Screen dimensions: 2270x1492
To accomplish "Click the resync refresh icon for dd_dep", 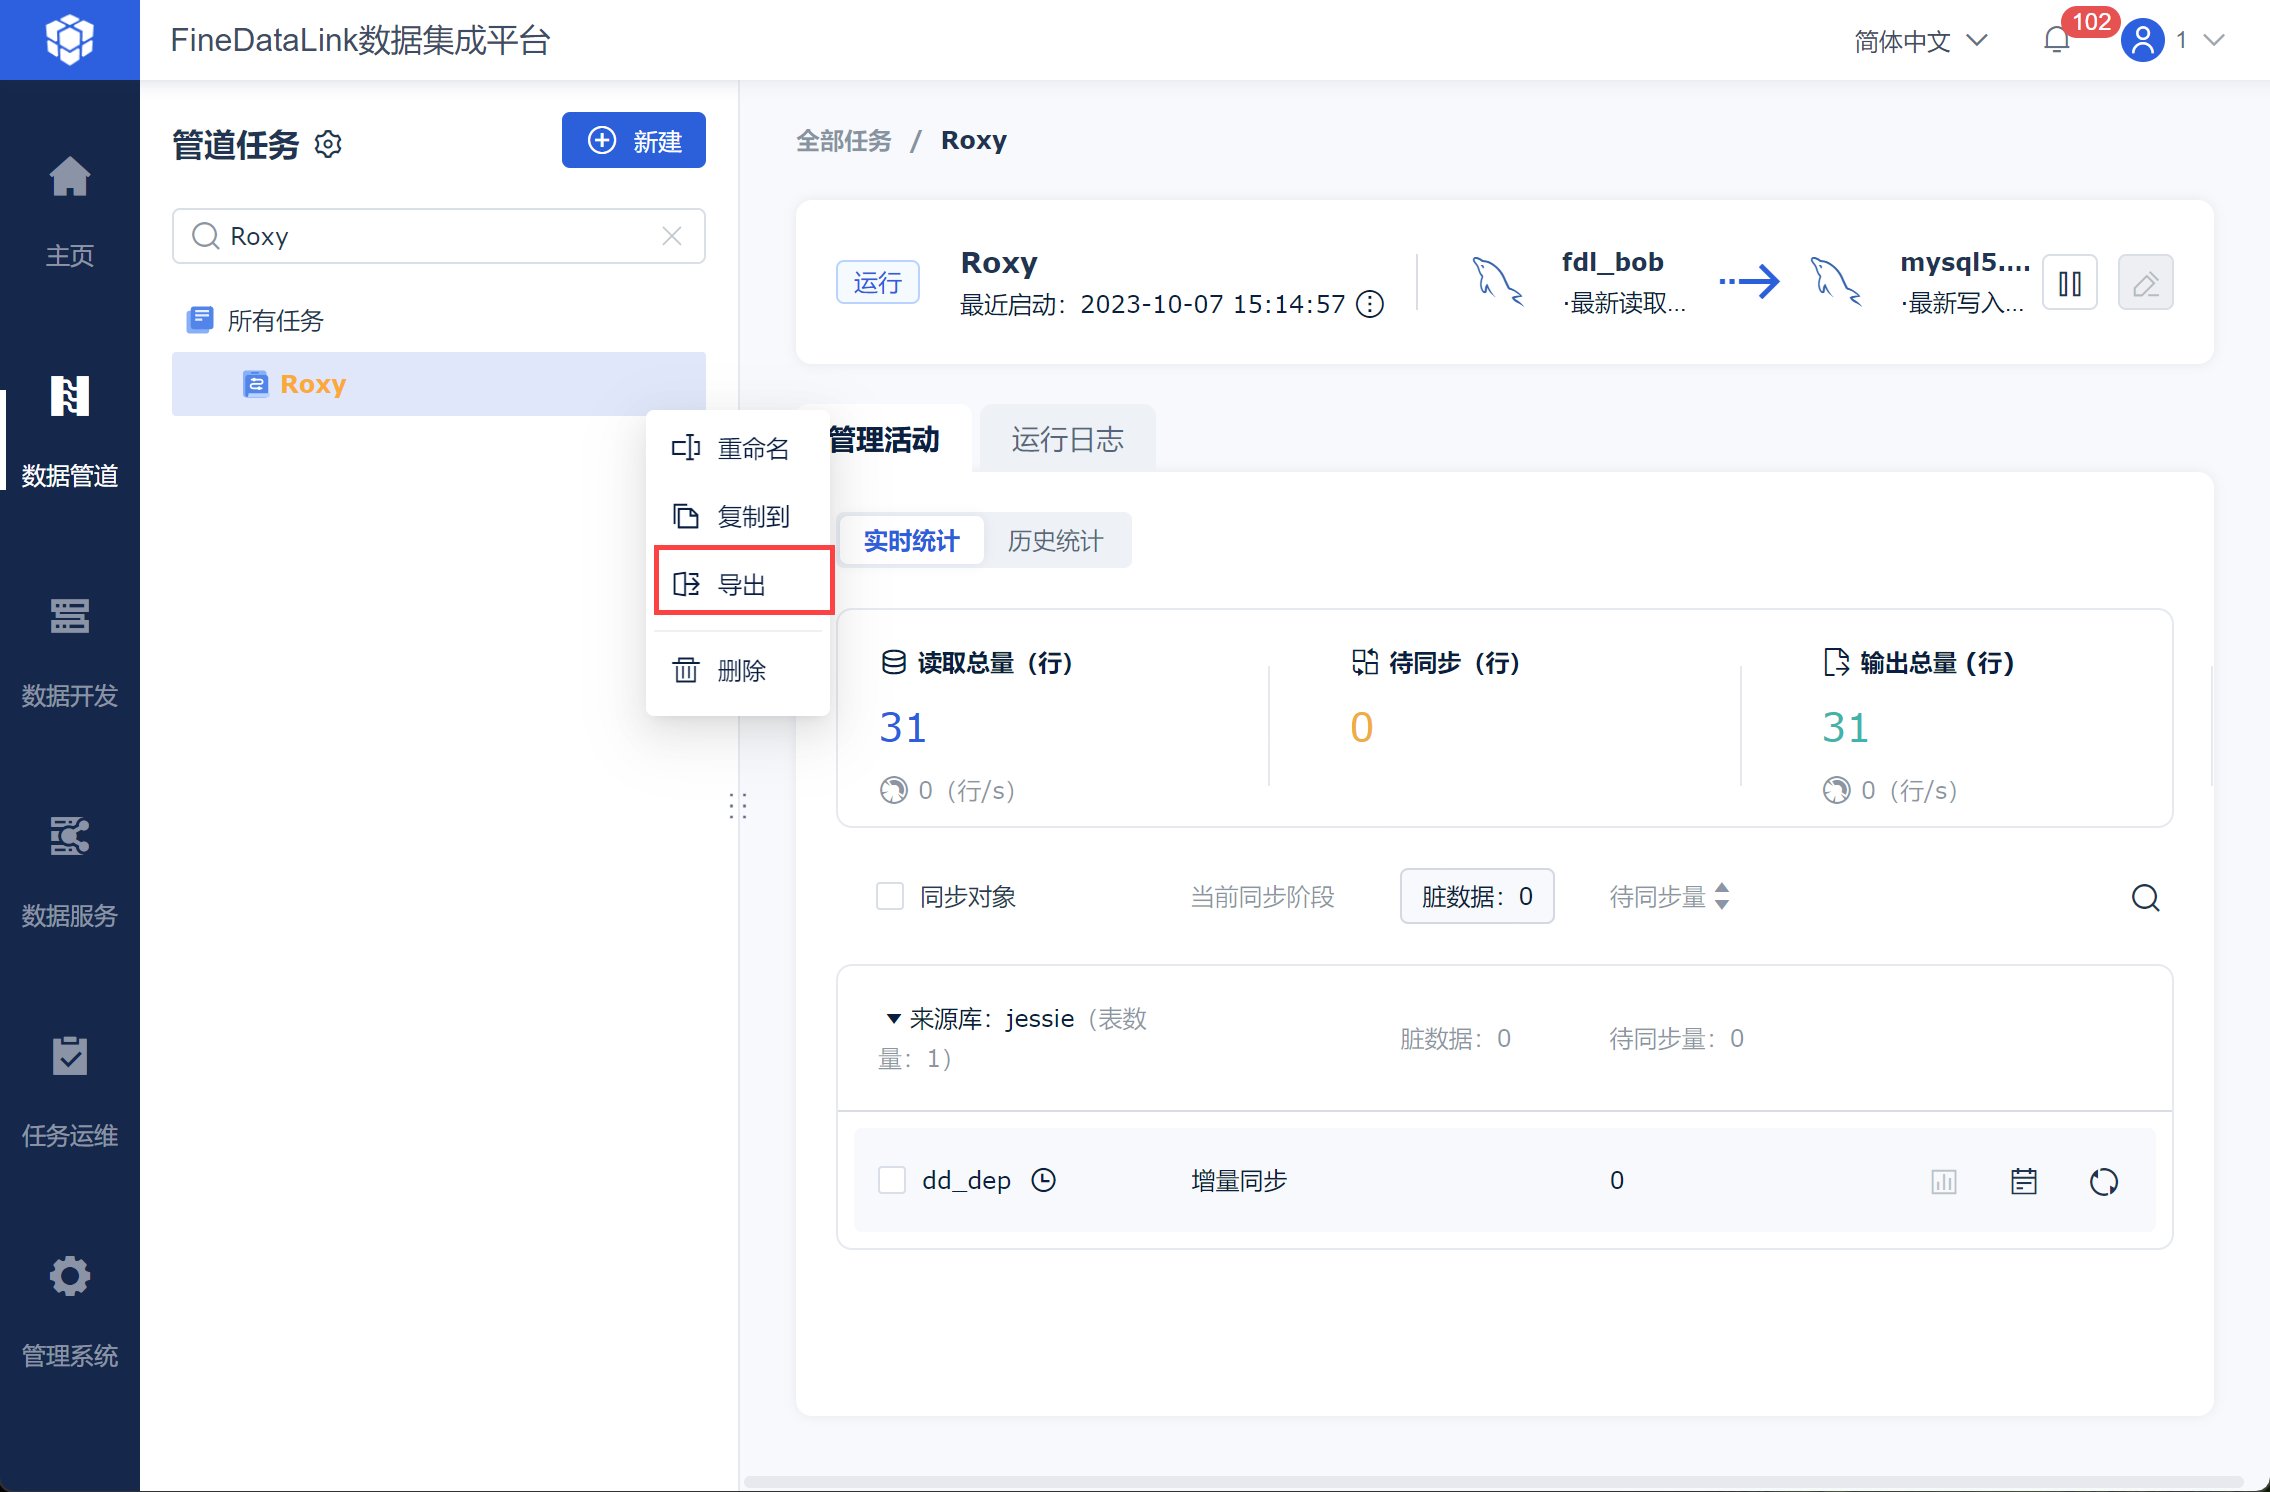I will point(2103,1181).
